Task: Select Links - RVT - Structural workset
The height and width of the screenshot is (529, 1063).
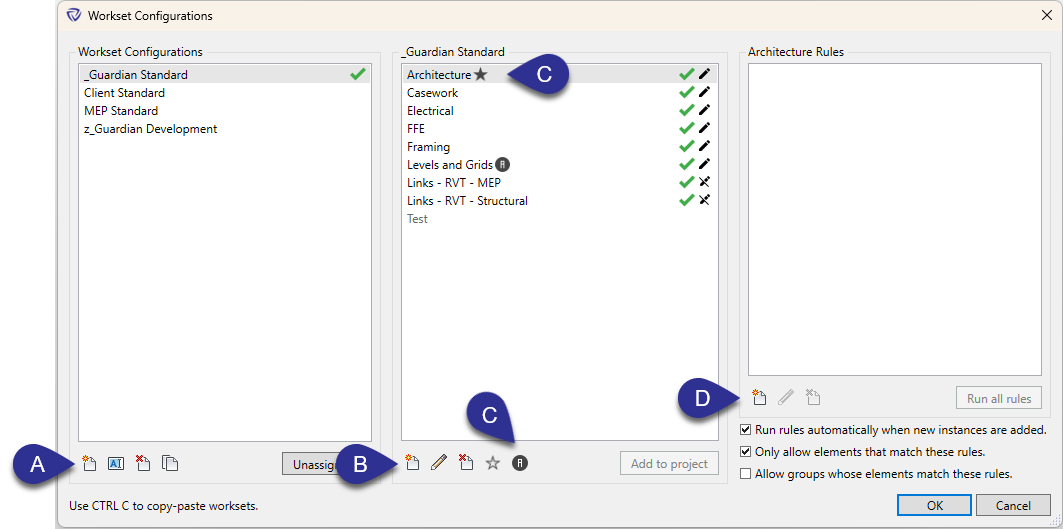Action: (559, 201)
